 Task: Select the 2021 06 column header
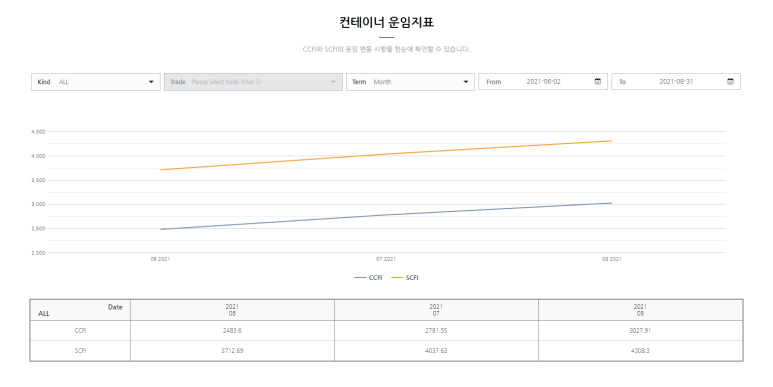pyautogui.click(x=232, y=310)
